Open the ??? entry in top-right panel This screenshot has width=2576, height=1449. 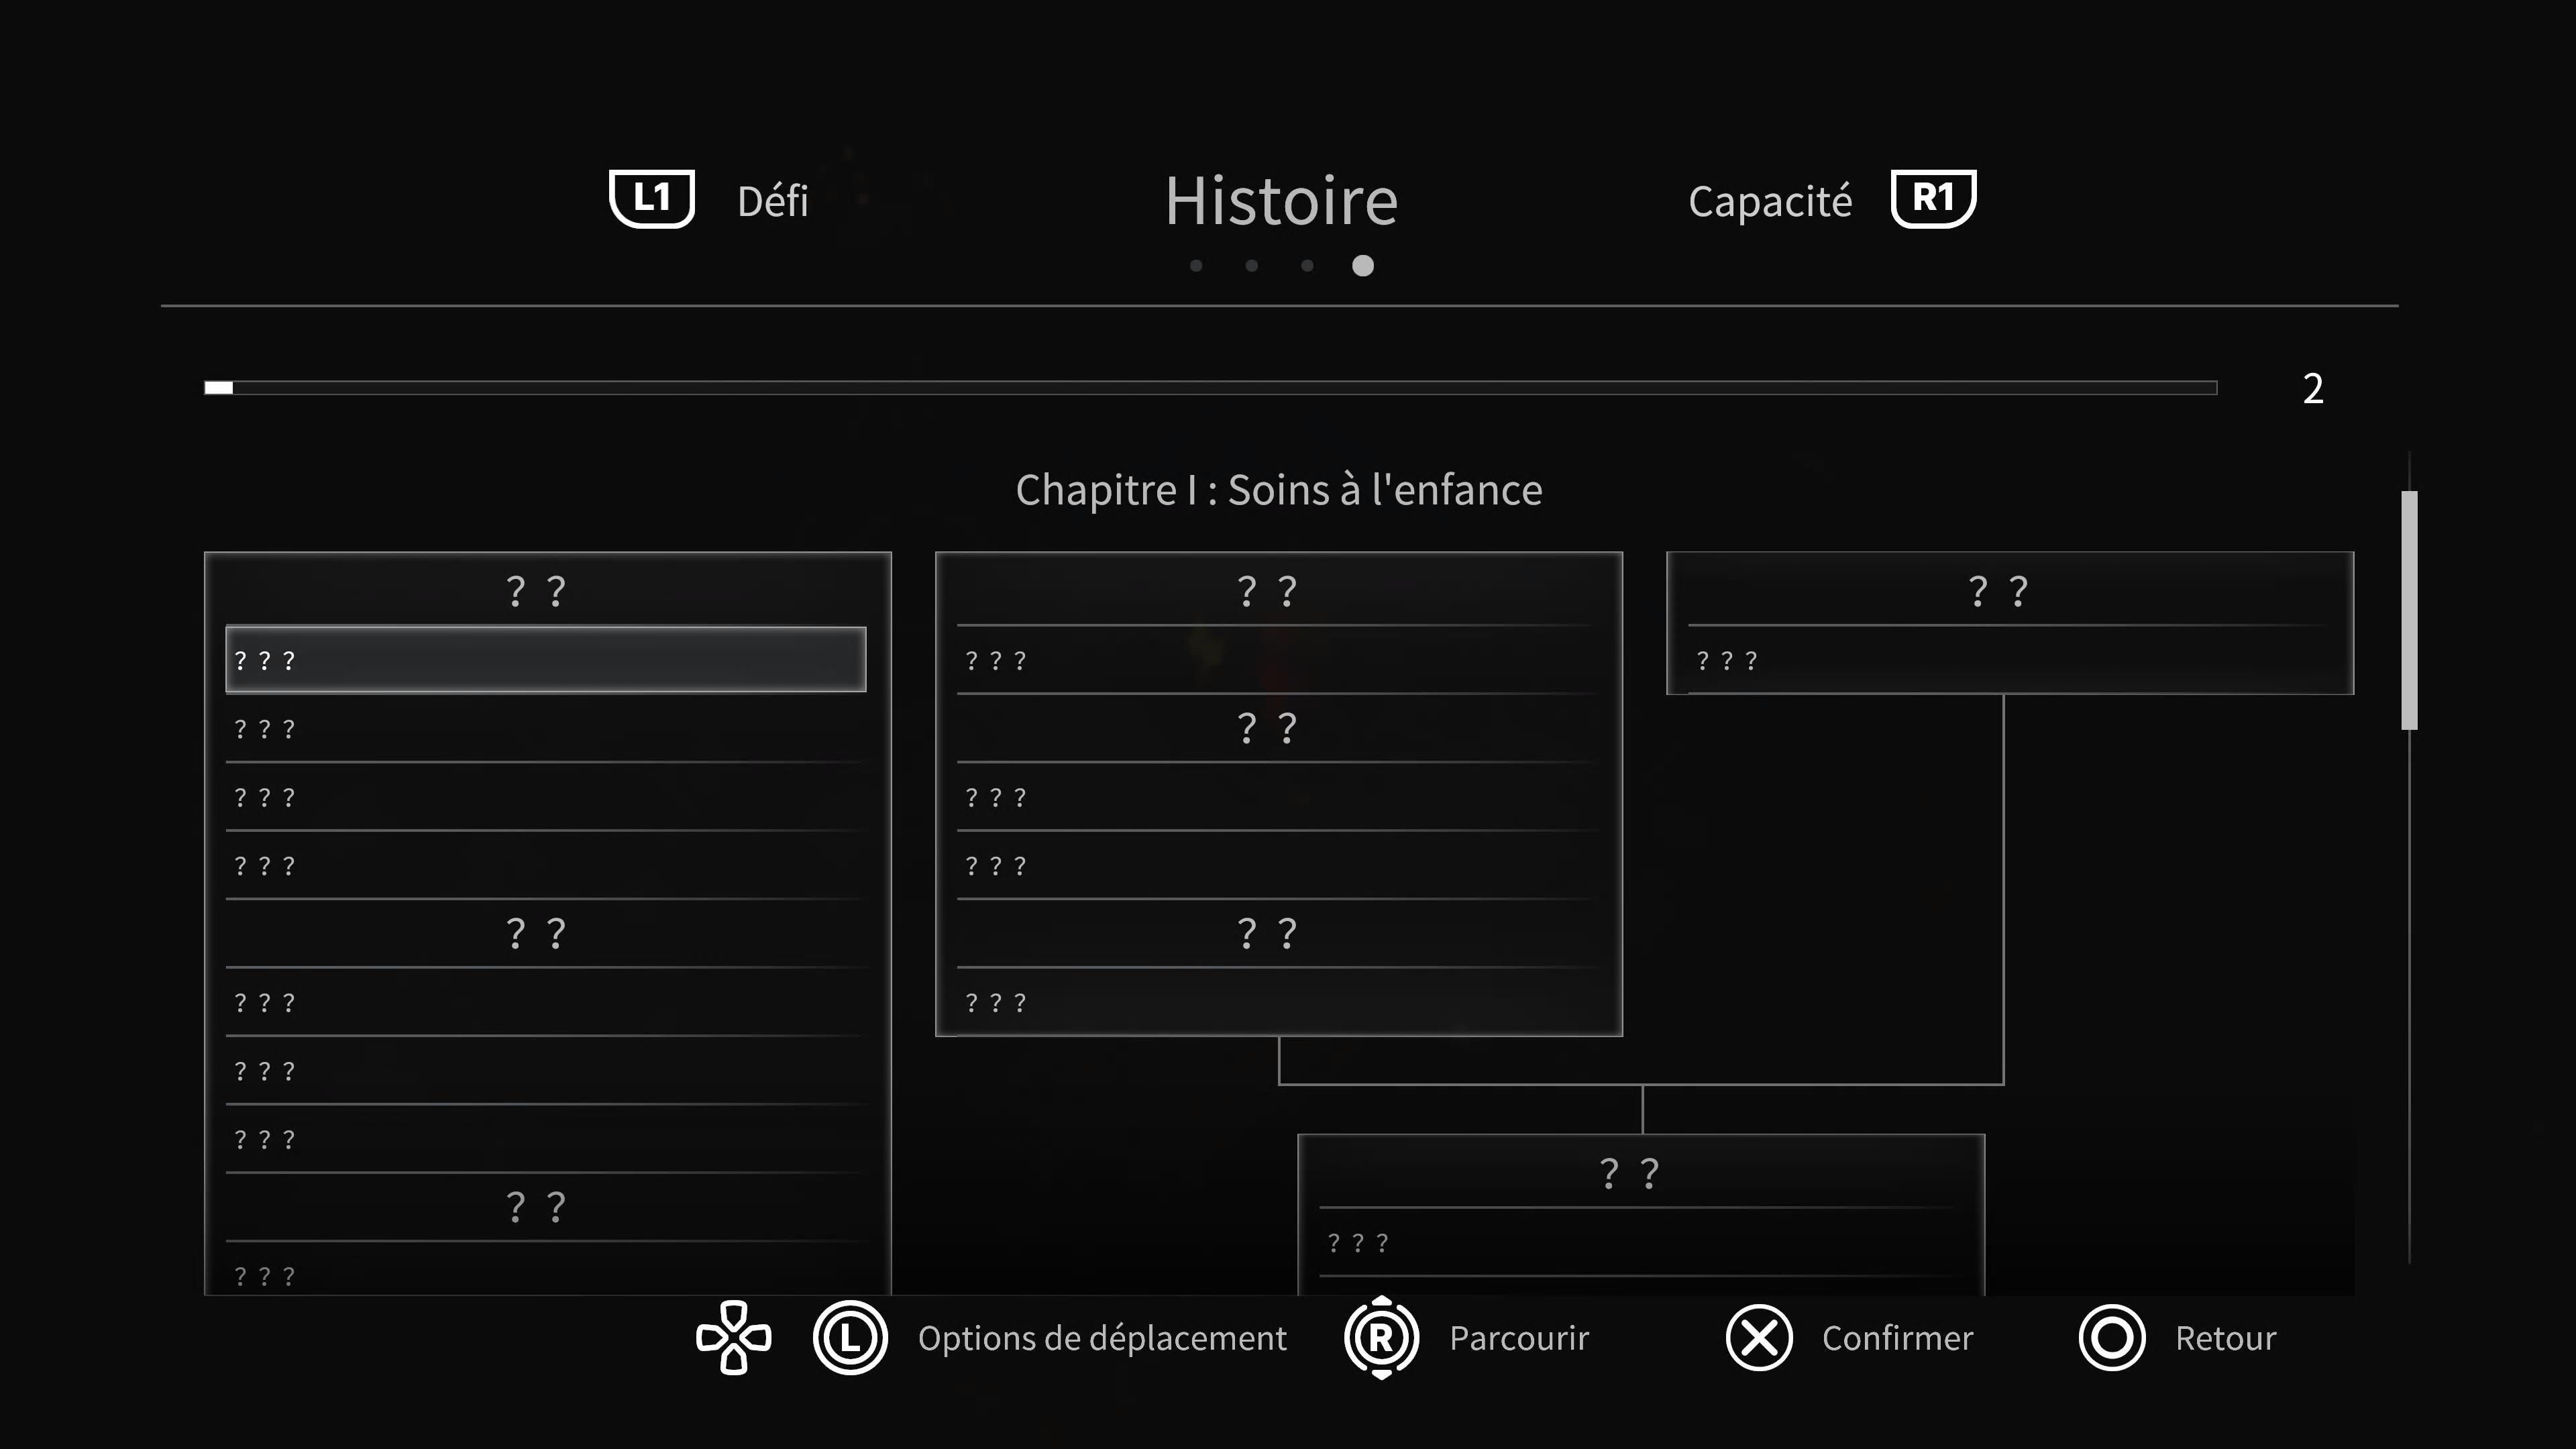[2009, 660]
